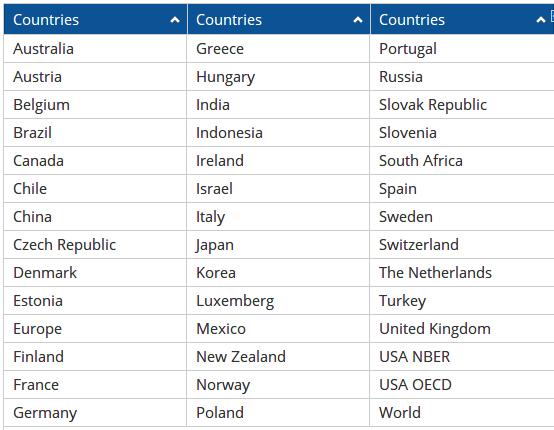554x430 pixels.
Task: Open The Netherlands entry
Action: click(435, 273)
